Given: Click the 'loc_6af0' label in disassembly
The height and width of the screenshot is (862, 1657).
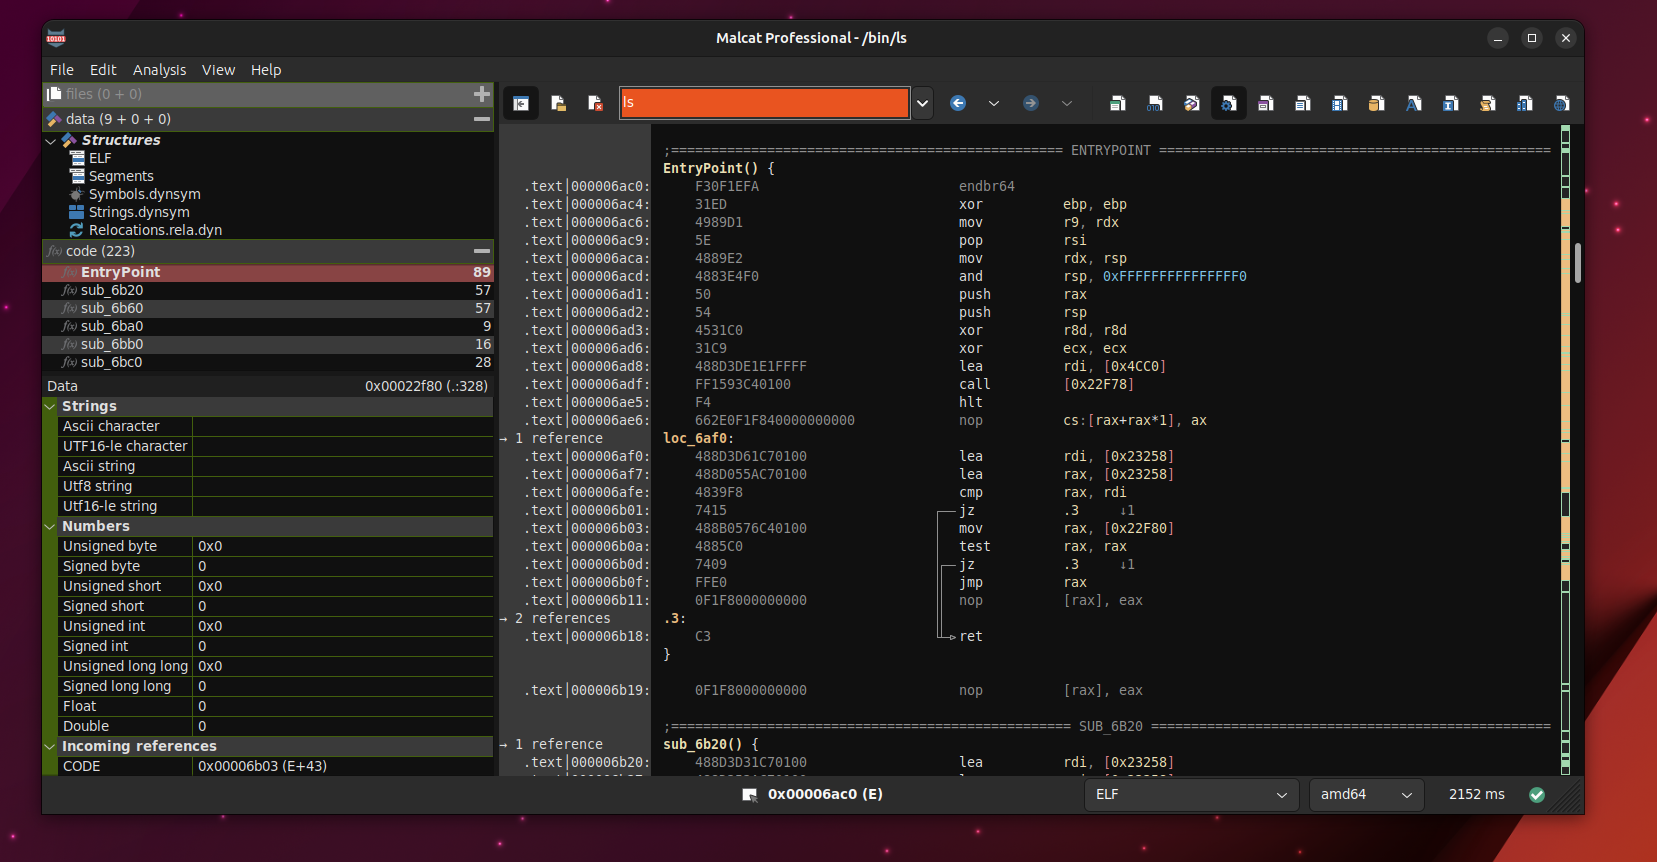Looking at the screenshot, I should pyautogui.click(x=698, y=439).
